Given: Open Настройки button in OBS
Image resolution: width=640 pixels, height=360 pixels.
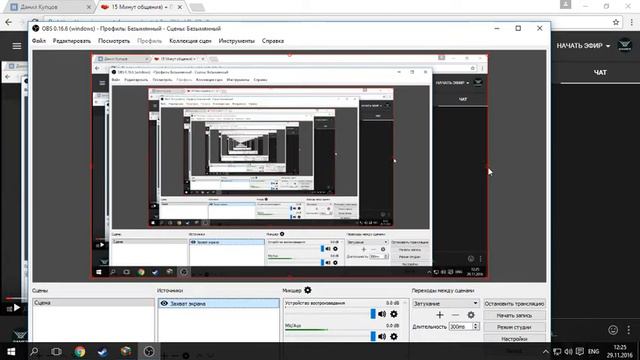Looking at the screenshot, I should coord(514,338).
